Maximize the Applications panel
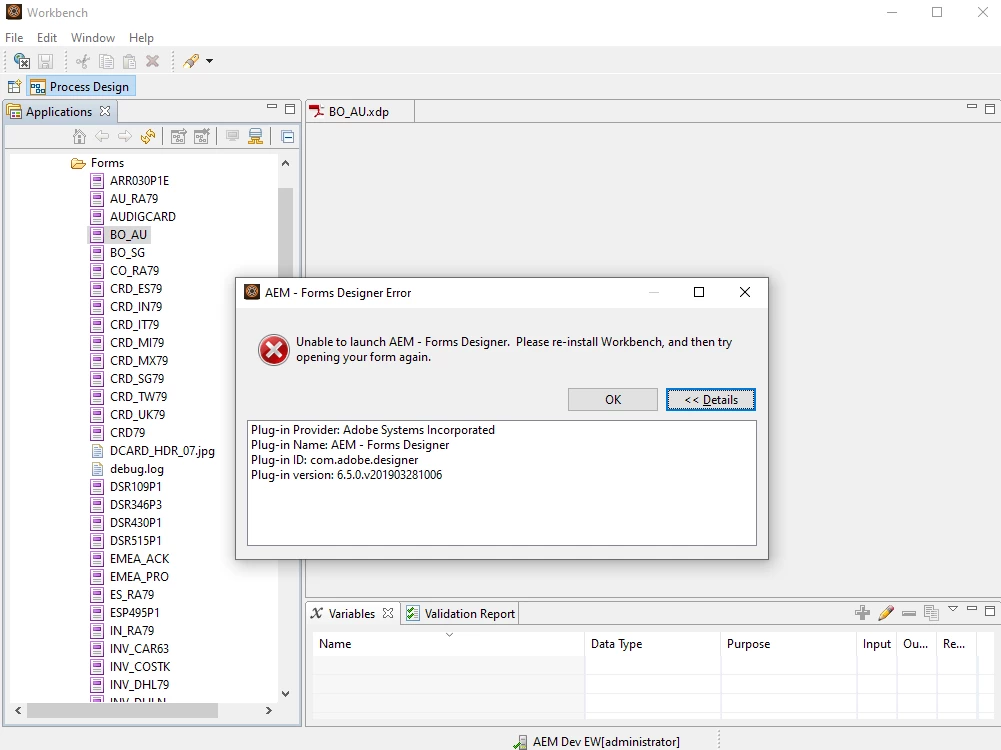Viewport: 1001px width, 750px height. 290,109
